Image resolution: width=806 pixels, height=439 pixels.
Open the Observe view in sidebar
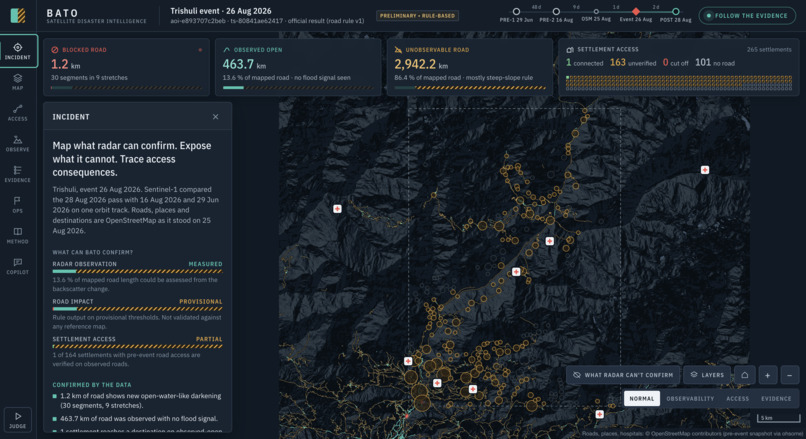click(18, 143)
